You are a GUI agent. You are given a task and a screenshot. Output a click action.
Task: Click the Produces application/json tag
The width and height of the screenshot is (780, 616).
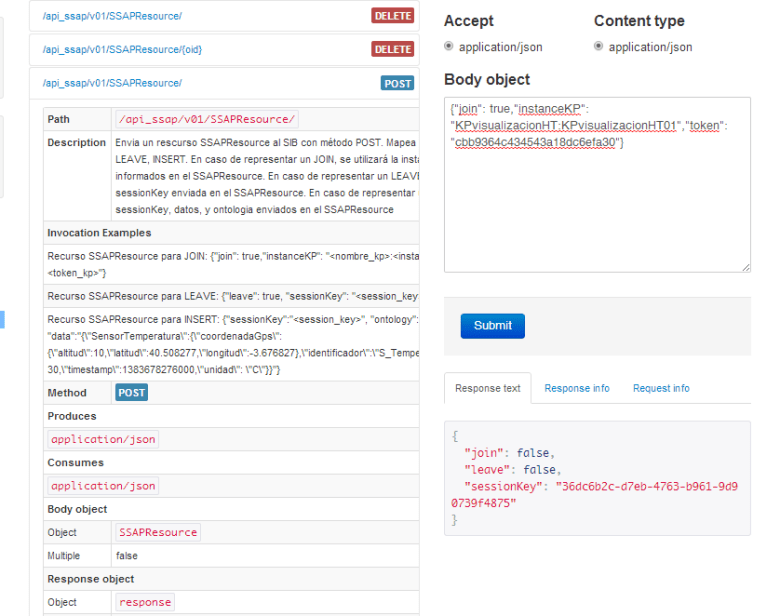click(103, 439)
